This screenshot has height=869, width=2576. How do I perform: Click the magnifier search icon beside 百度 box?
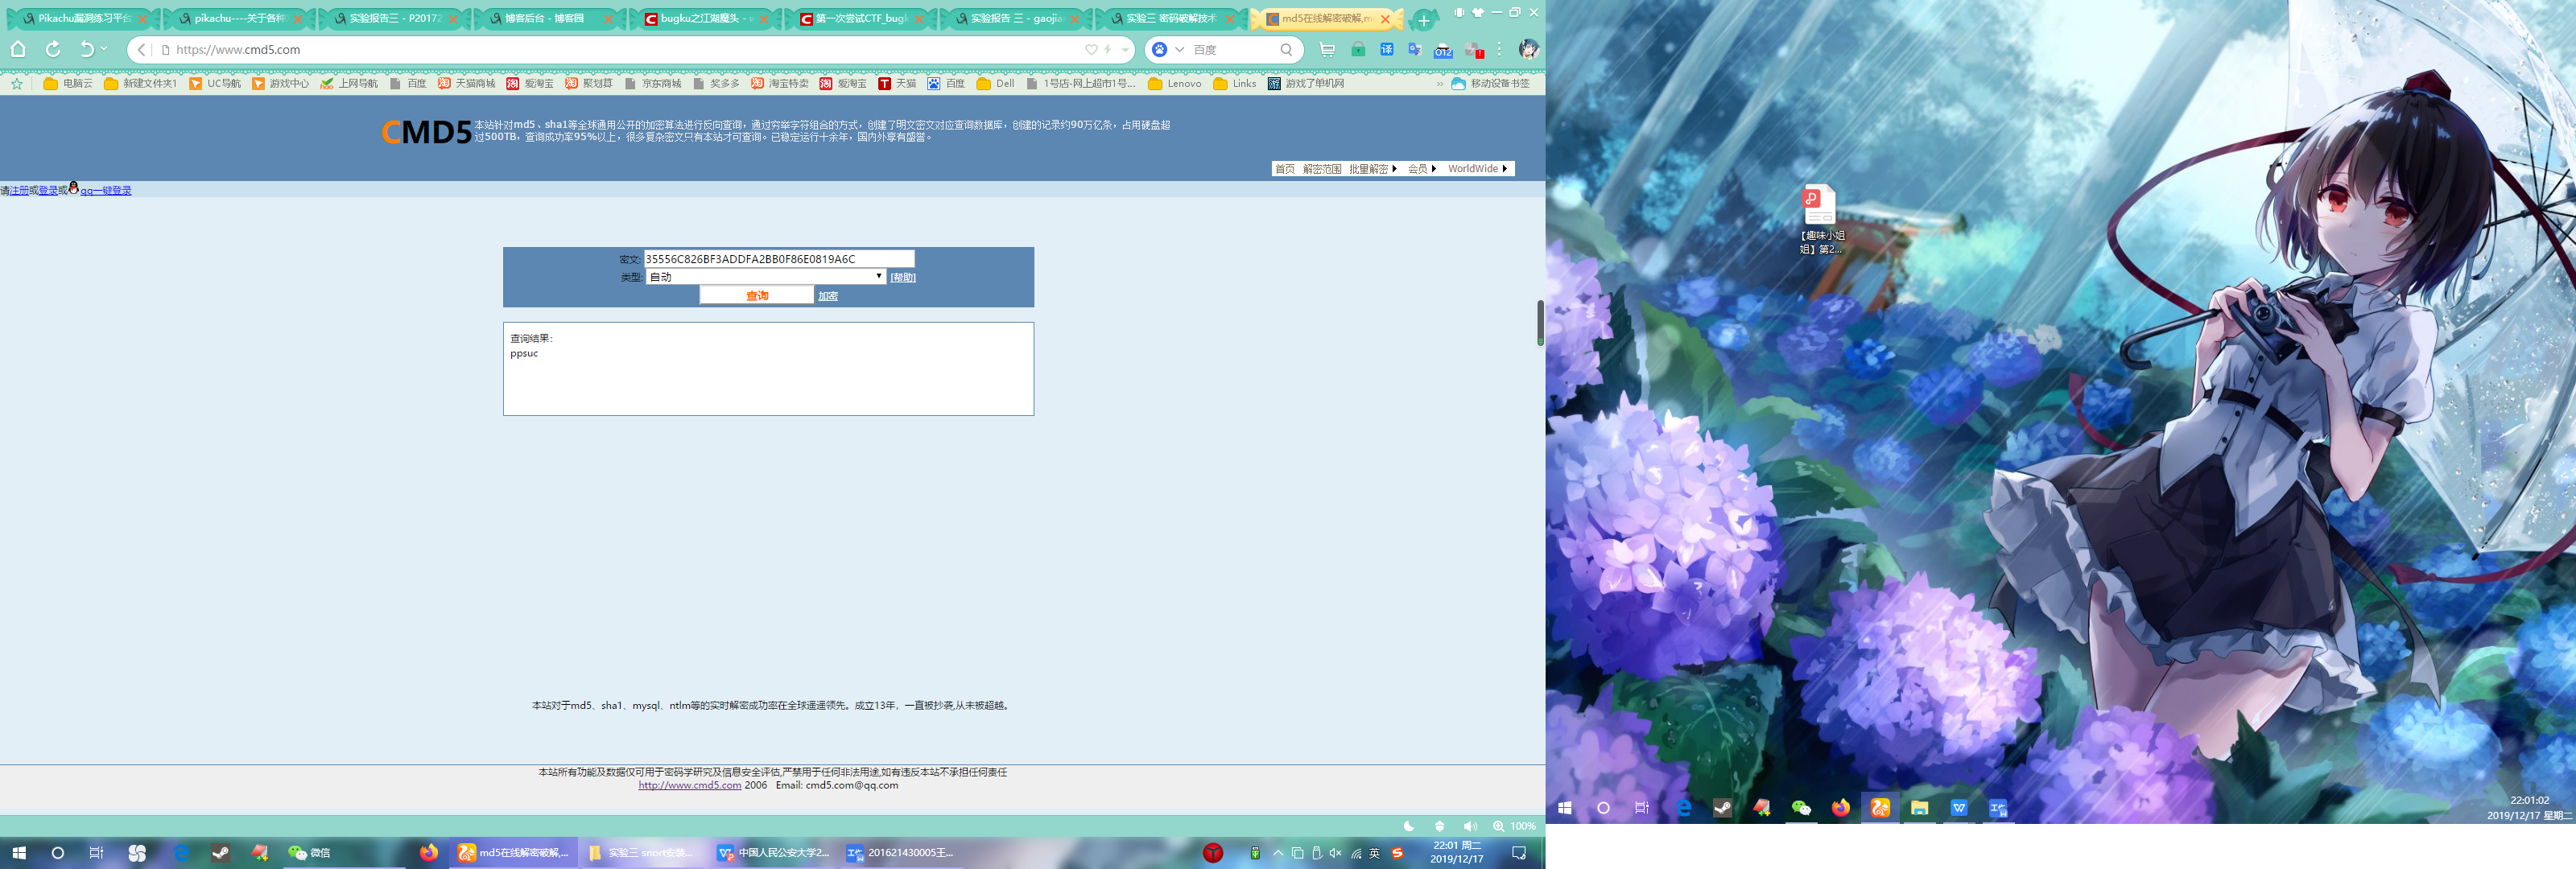click(x=1286, y=49)
